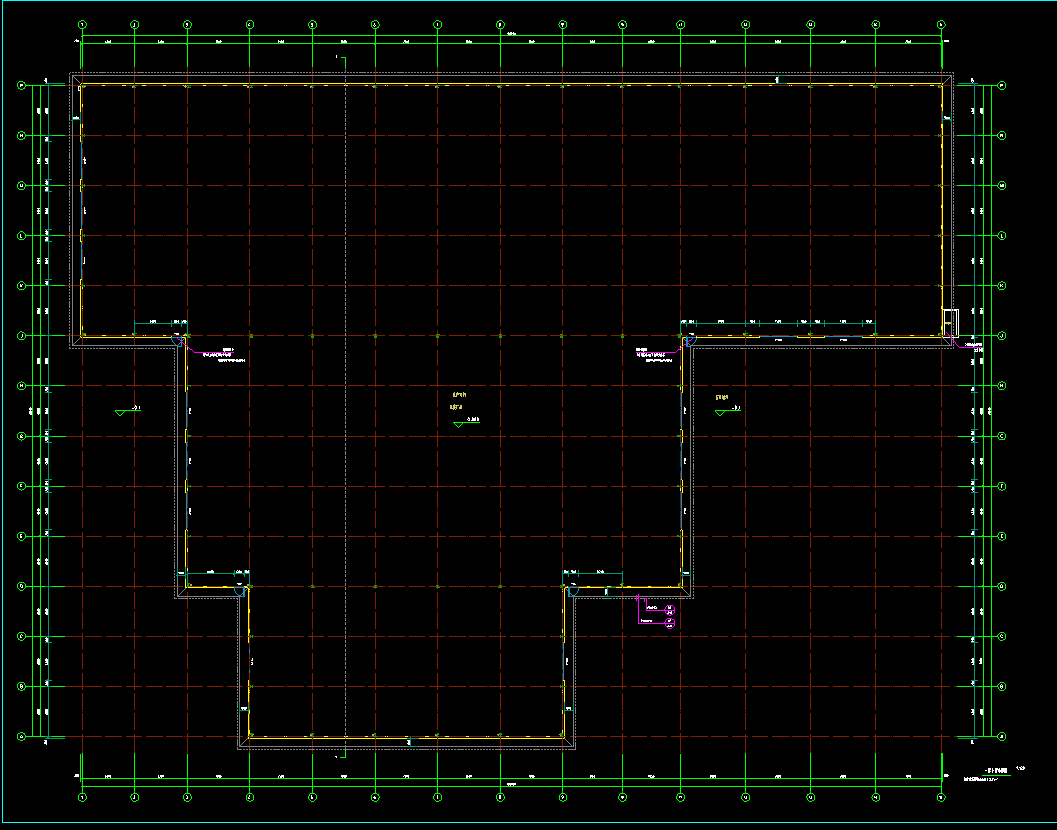Select the right-side elevation marker with yellow label
Viewport: 1057px width, 830px height.
tap(721, 411)
